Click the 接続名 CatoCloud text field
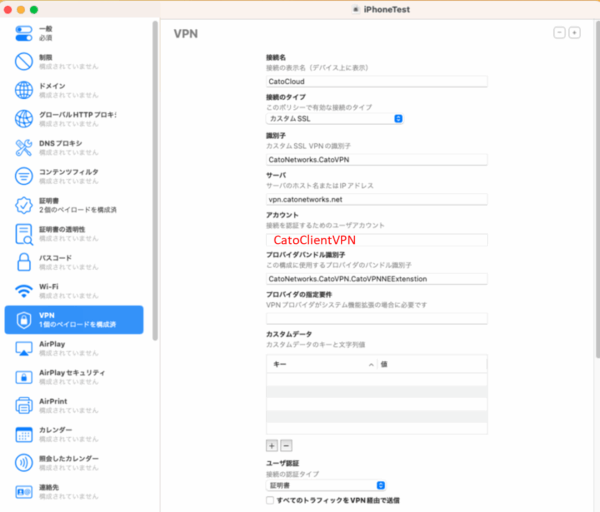This screenshot has height=512, width=600. (x=376, y=82)
